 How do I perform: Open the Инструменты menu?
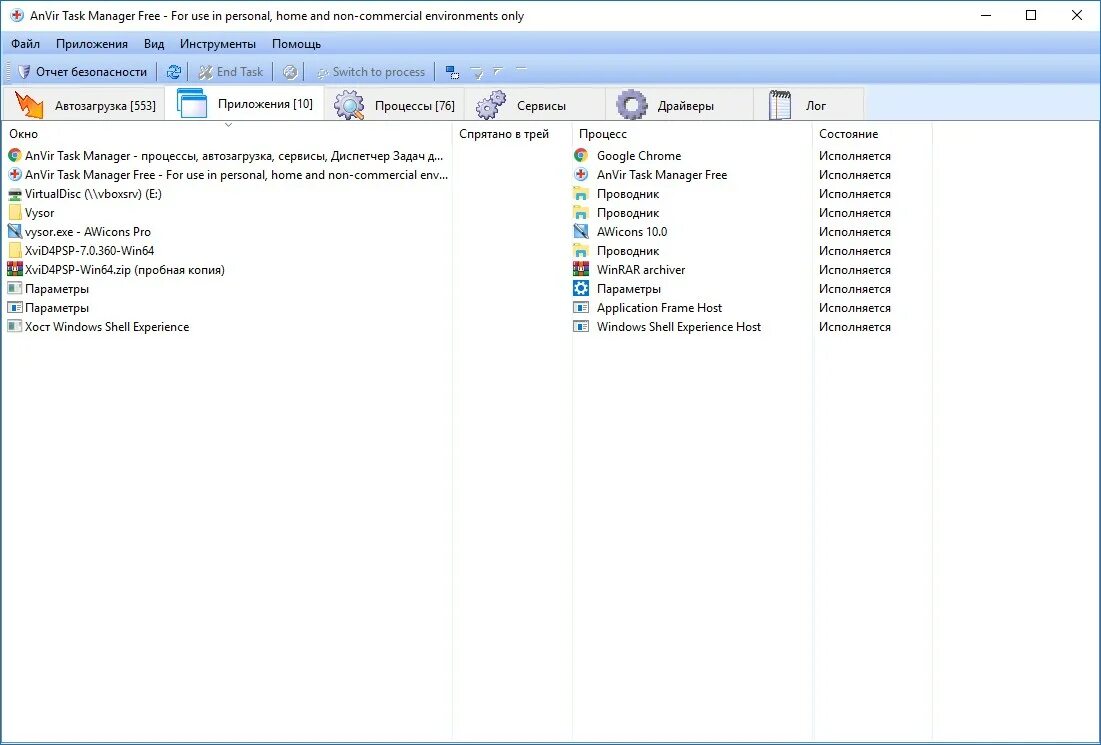pyautogui.click(x=218, y=44)
